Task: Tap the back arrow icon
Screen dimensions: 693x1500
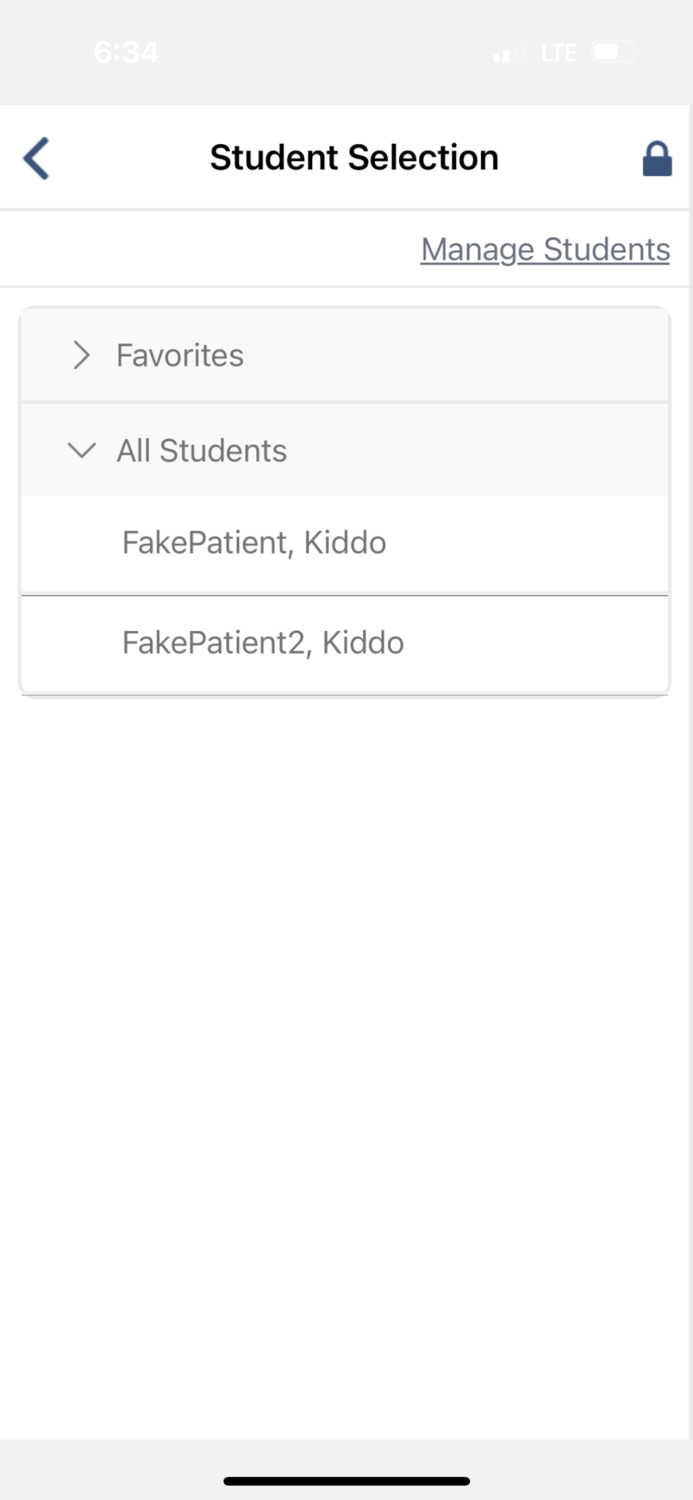Action: tap(36, 158)
